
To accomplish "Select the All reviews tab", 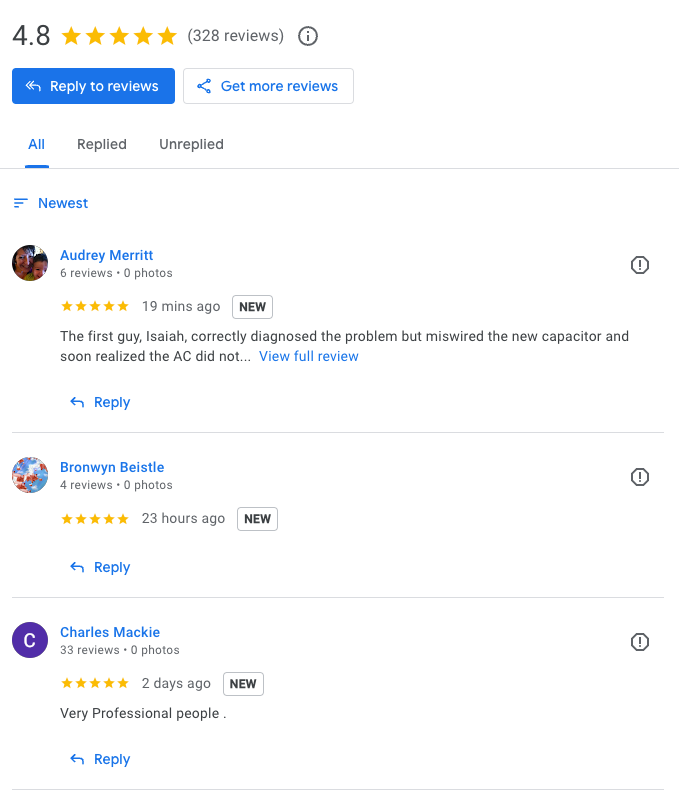I will 37,144.
